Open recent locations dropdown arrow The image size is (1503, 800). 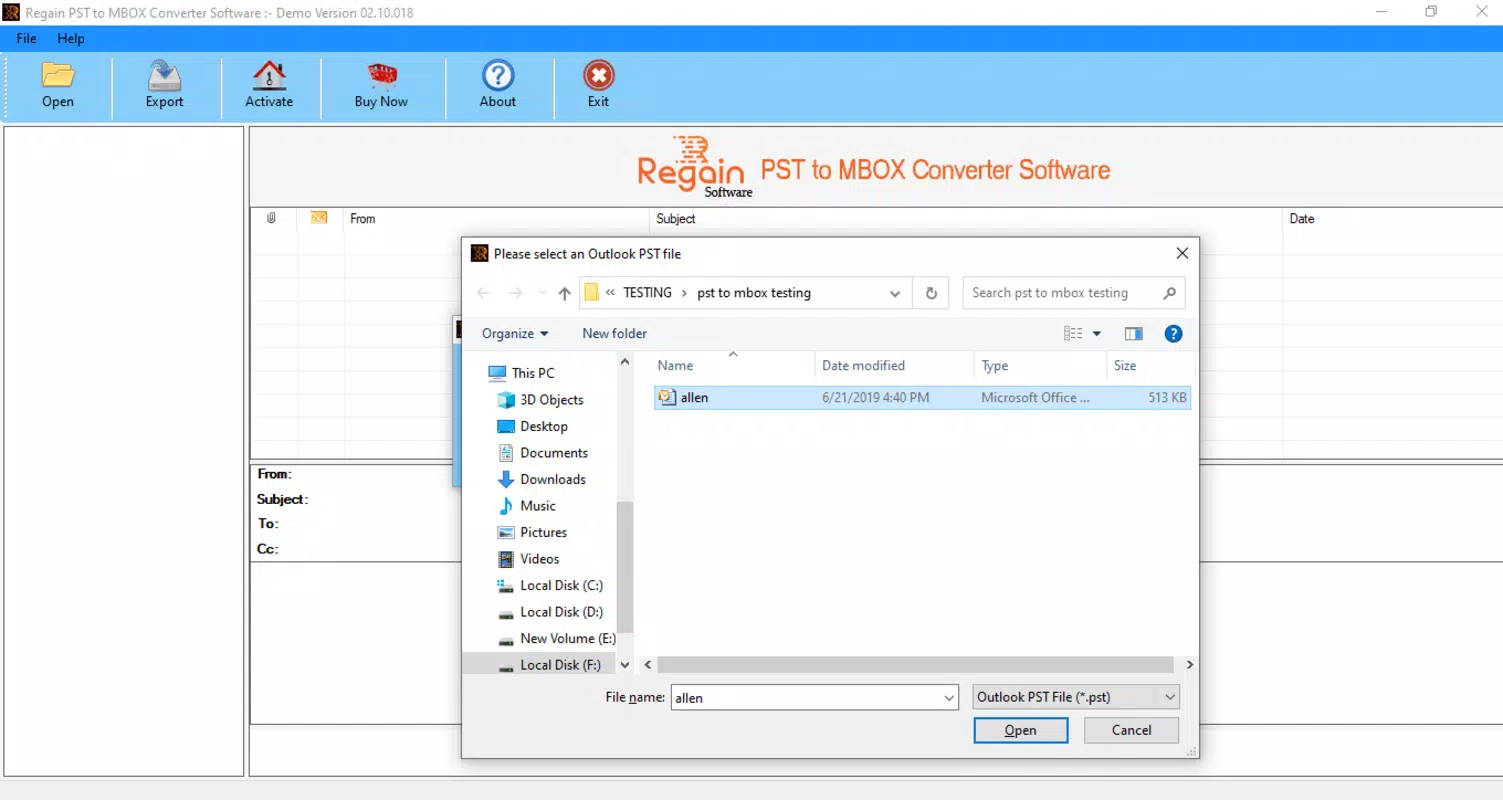tap(542, 293)
